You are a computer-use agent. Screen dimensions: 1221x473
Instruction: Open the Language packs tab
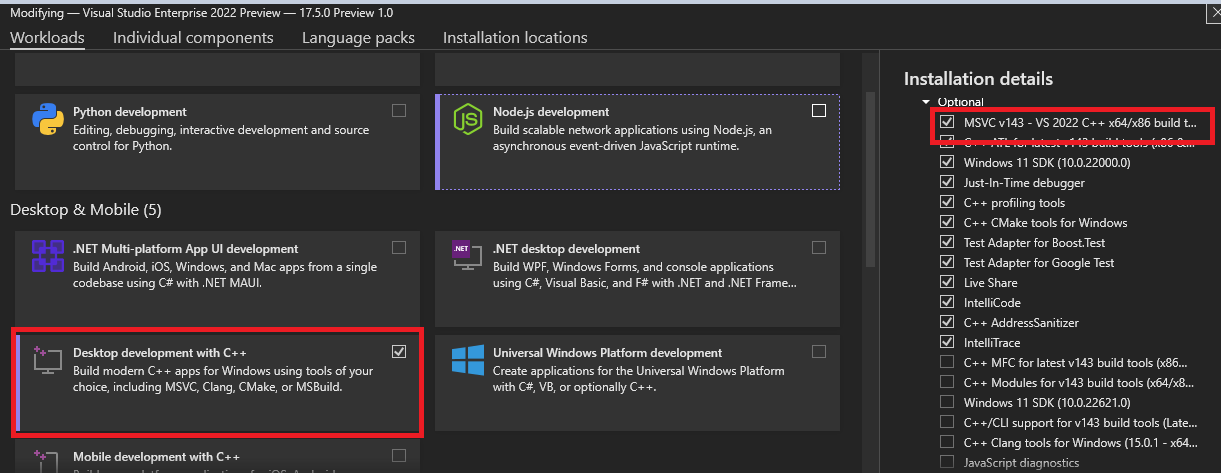[x=358, y=38]
